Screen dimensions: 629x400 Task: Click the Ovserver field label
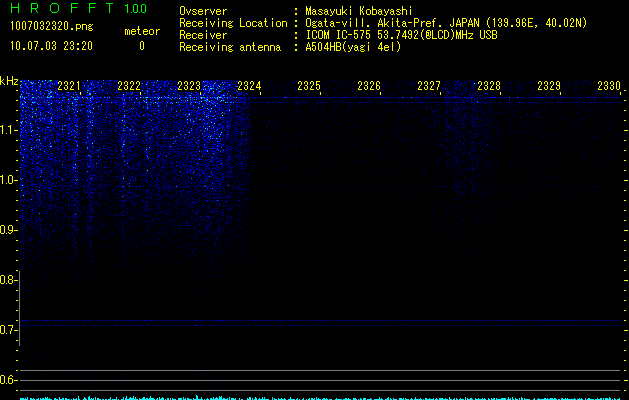click(203, 11)
